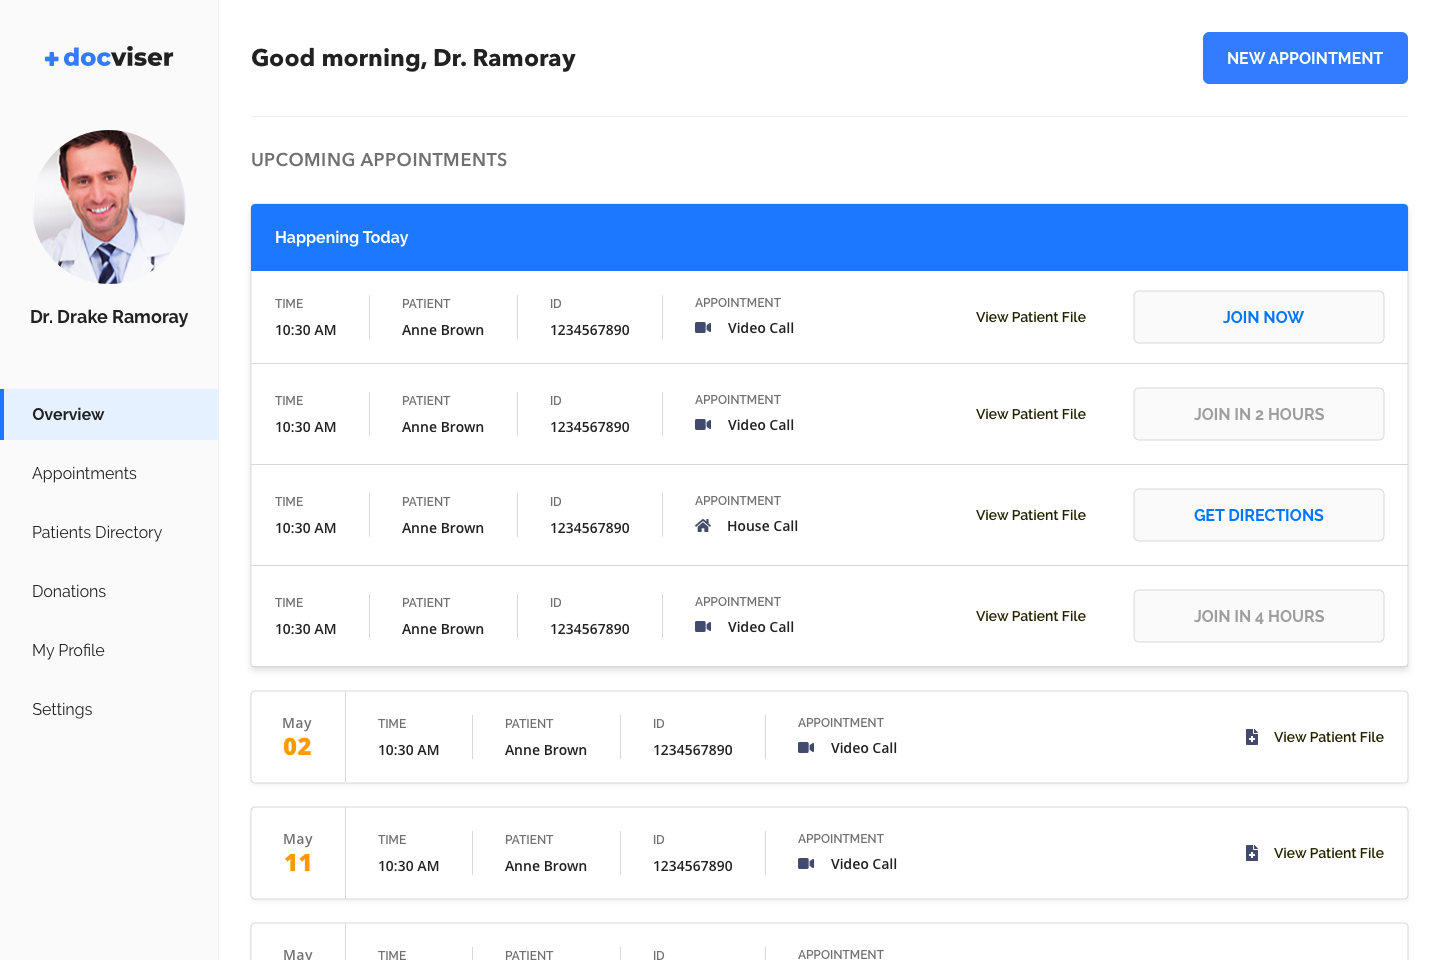Screen dimensions: 1440x960
Task: Click video camera icon in May 02 appointment
Action: coord(806,748)
